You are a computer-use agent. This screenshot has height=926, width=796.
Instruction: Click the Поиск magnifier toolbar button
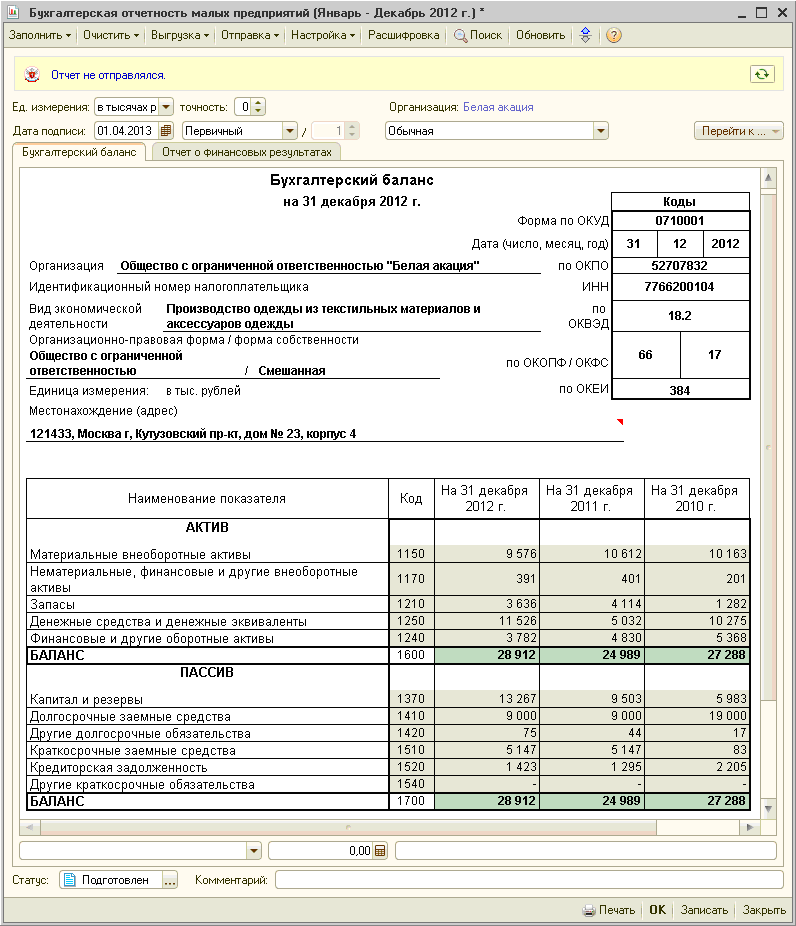pos(478,35)
